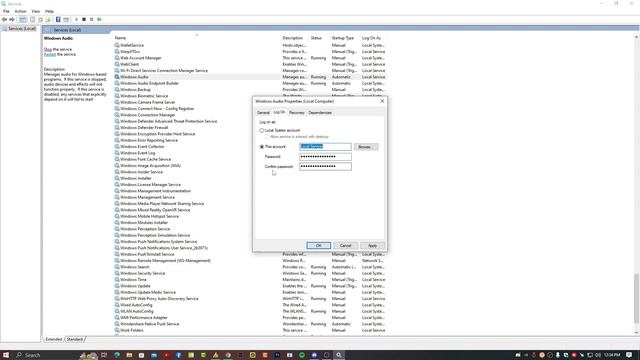Click Apply in the properties dialog
Image resolution: width=640 pixels, height=360 pixels.
pos(372,245)
